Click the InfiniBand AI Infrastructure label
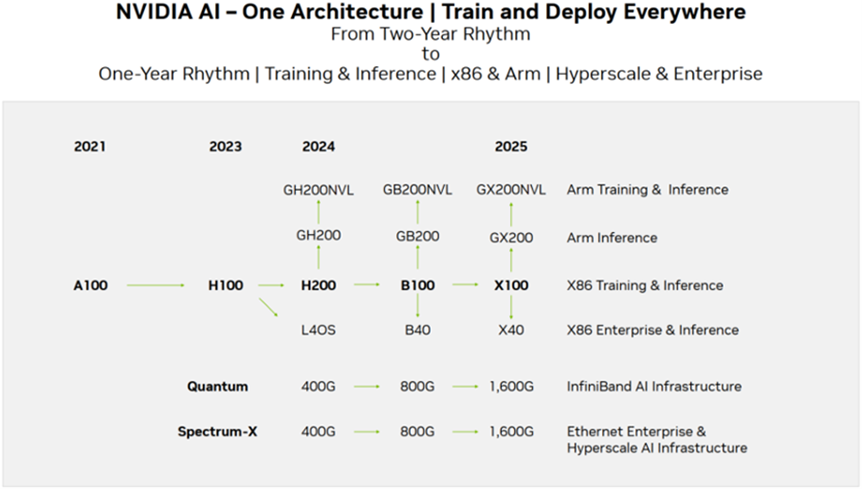Viewport: 862px width, 489px height. tap(654, 386)
